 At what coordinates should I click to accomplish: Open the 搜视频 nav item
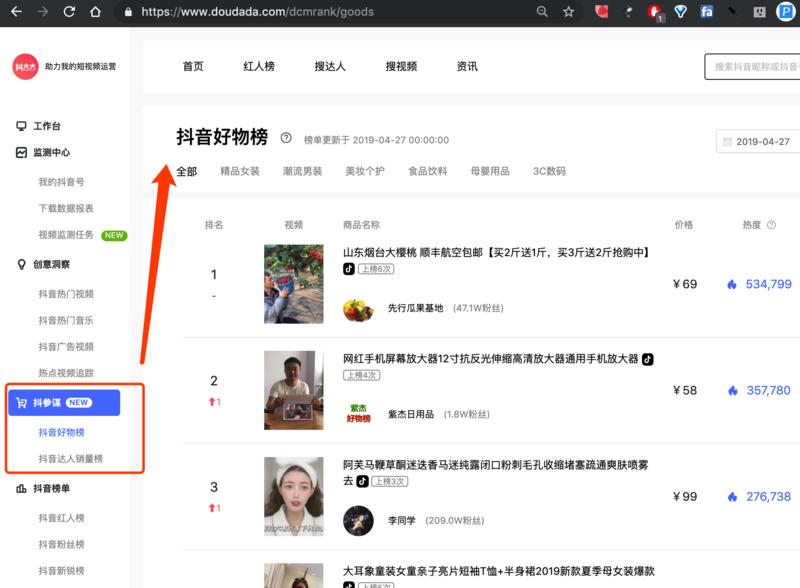tap(402, 66)
